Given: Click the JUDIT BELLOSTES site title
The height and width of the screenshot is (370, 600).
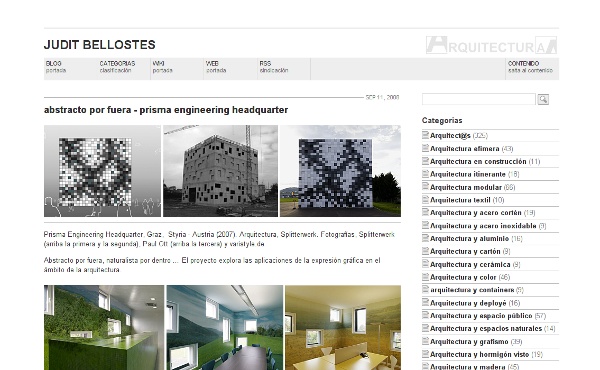Looking at the screenshot, I should coord(99,45).
